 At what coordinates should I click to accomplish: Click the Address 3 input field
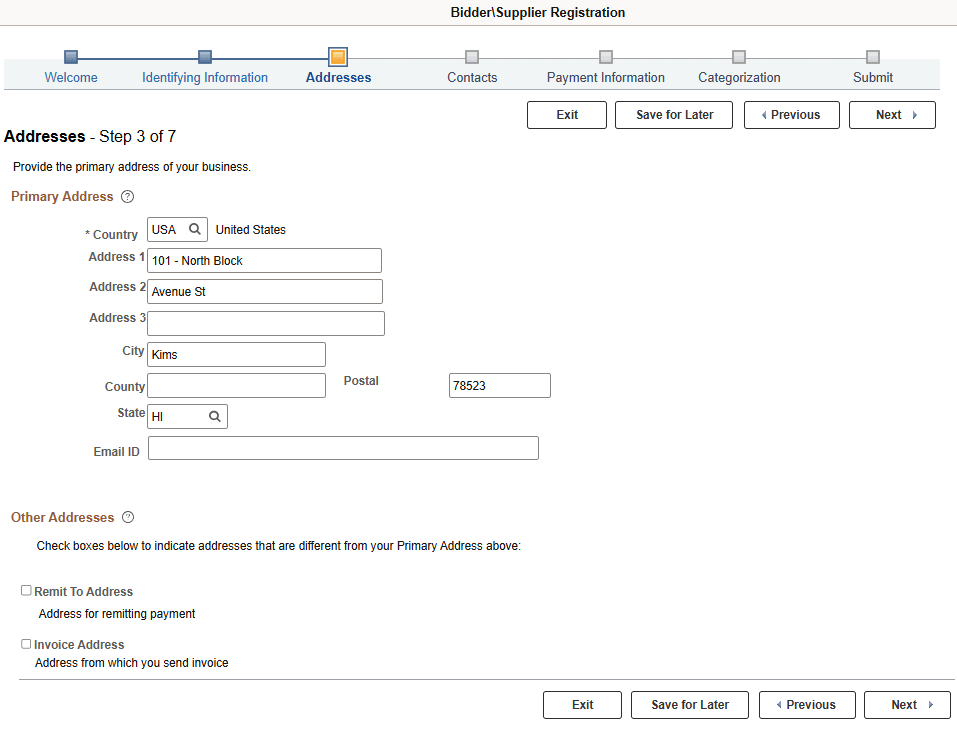click(x=265, y=323)
